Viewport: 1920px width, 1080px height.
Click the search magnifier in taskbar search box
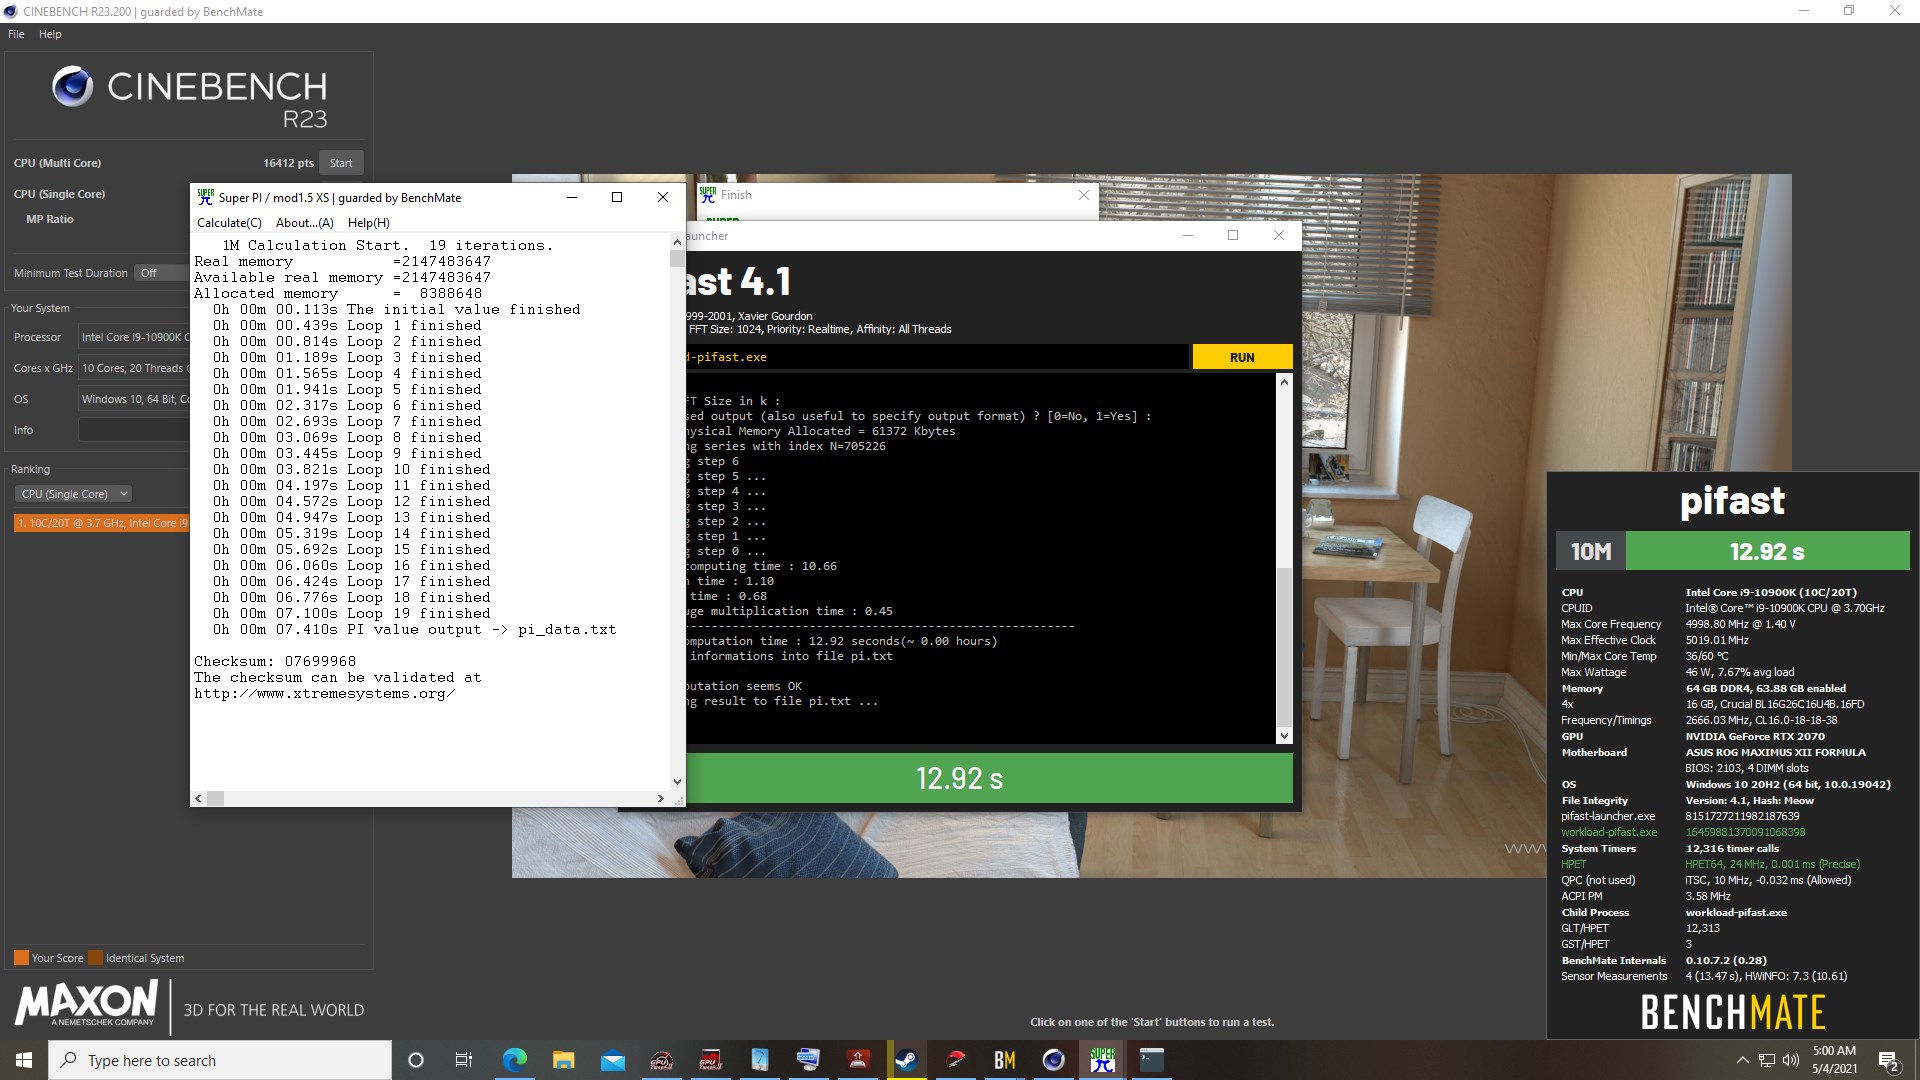coord(69,1060)
